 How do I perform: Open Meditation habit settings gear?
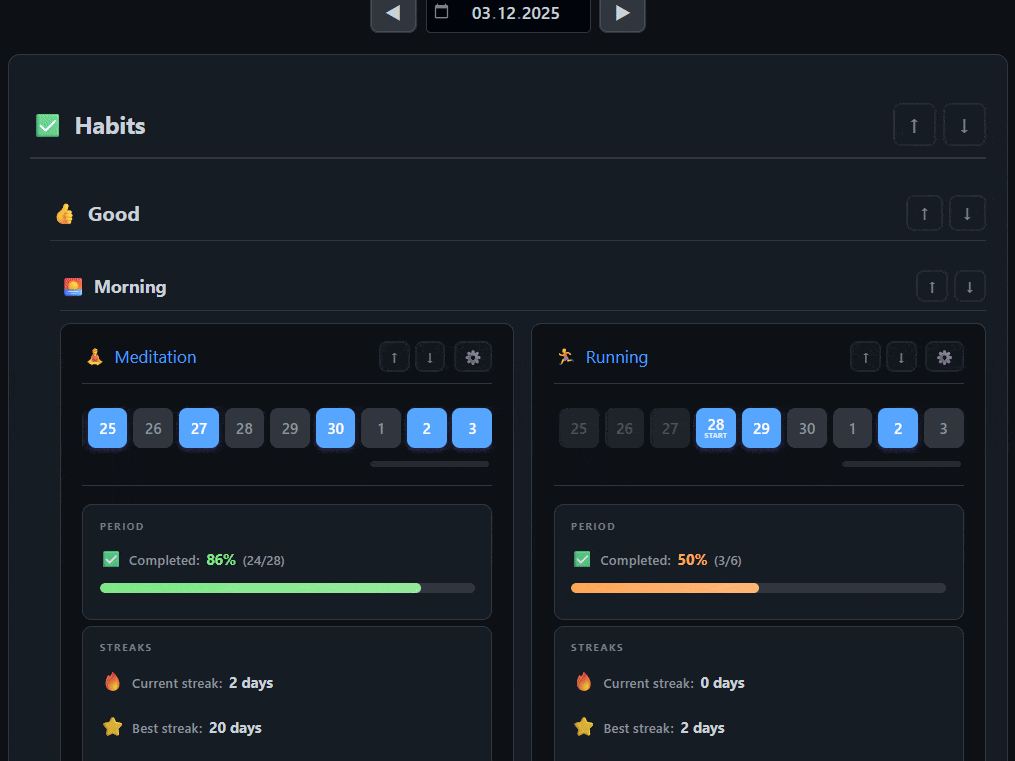click(x=473, y=357)
